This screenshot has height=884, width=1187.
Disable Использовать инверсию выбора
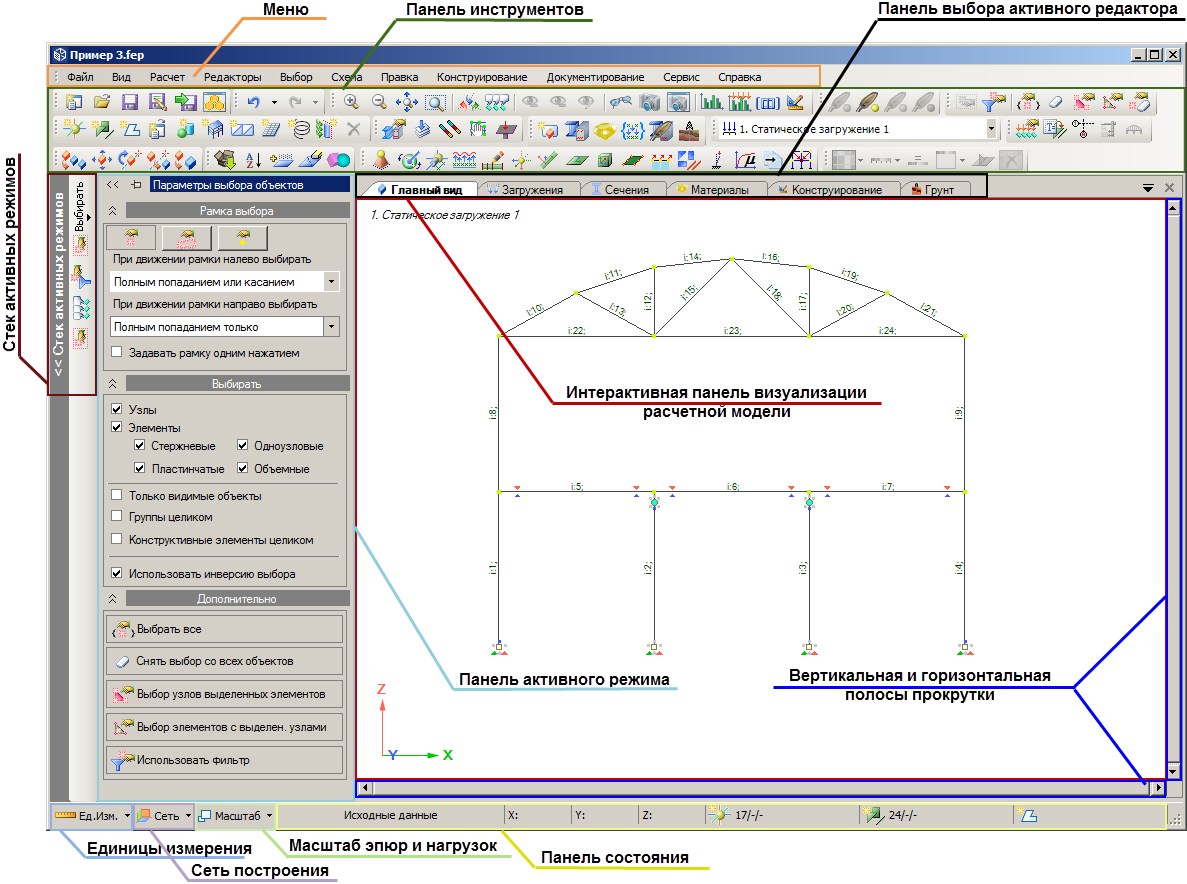pos(117,573)
